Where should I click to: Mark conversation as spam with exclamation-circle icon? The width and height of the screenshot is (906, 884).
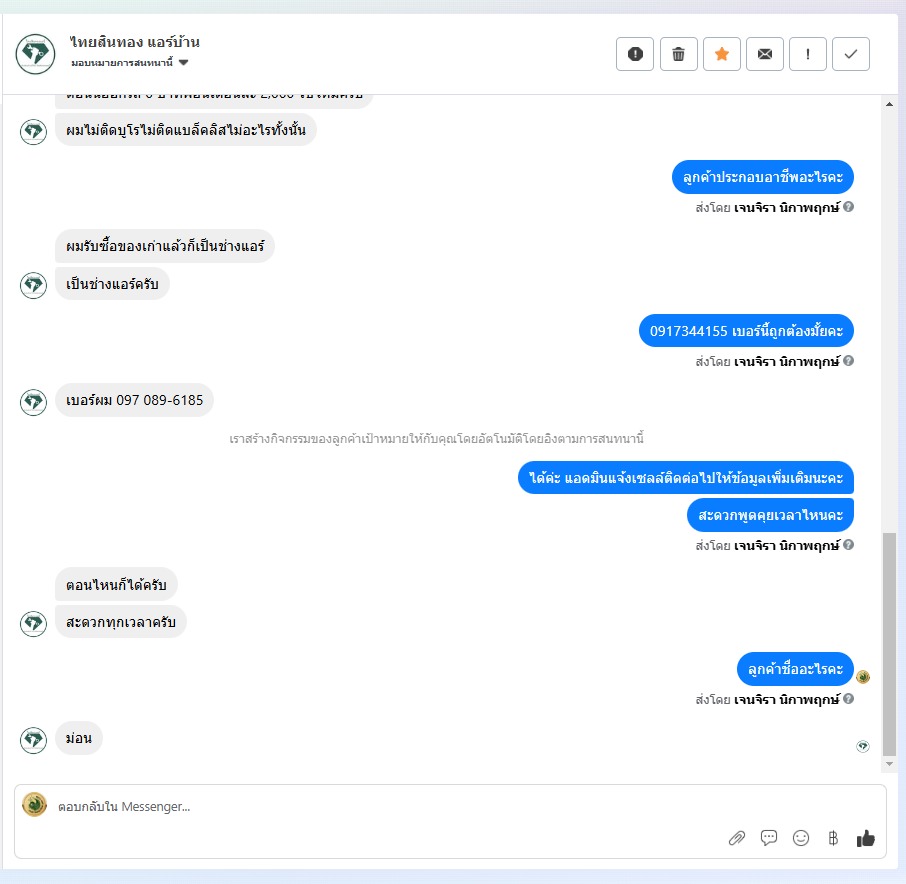tap(634, 54)
